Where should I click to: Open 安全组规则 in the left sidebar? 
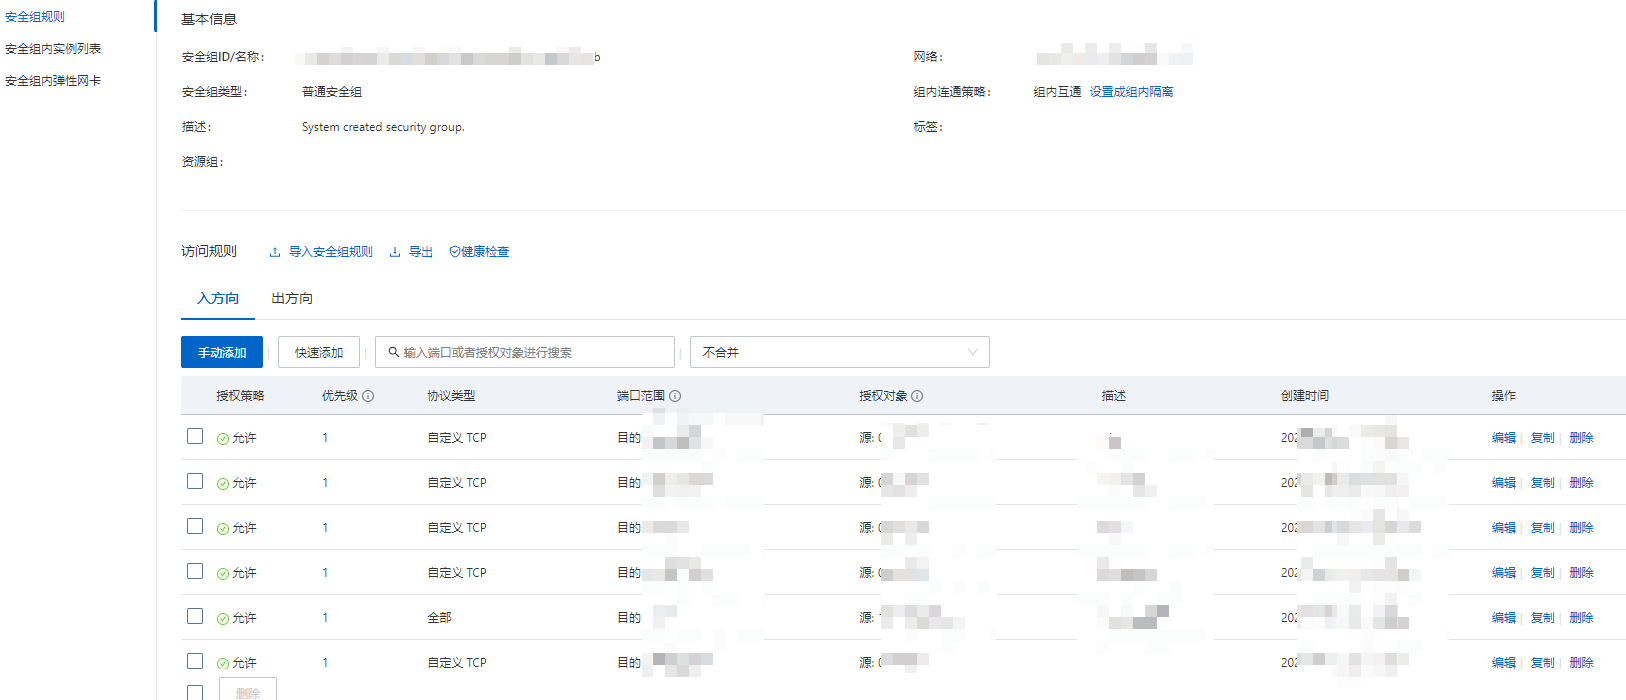[35, 17]
